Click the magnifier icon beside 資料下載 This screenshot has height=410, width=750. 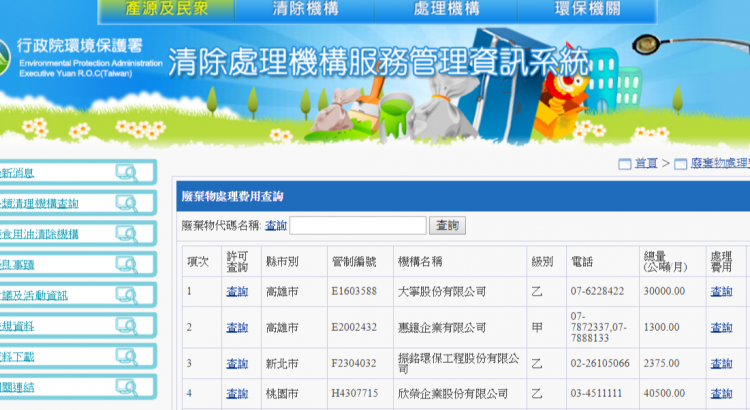[126, 356]
